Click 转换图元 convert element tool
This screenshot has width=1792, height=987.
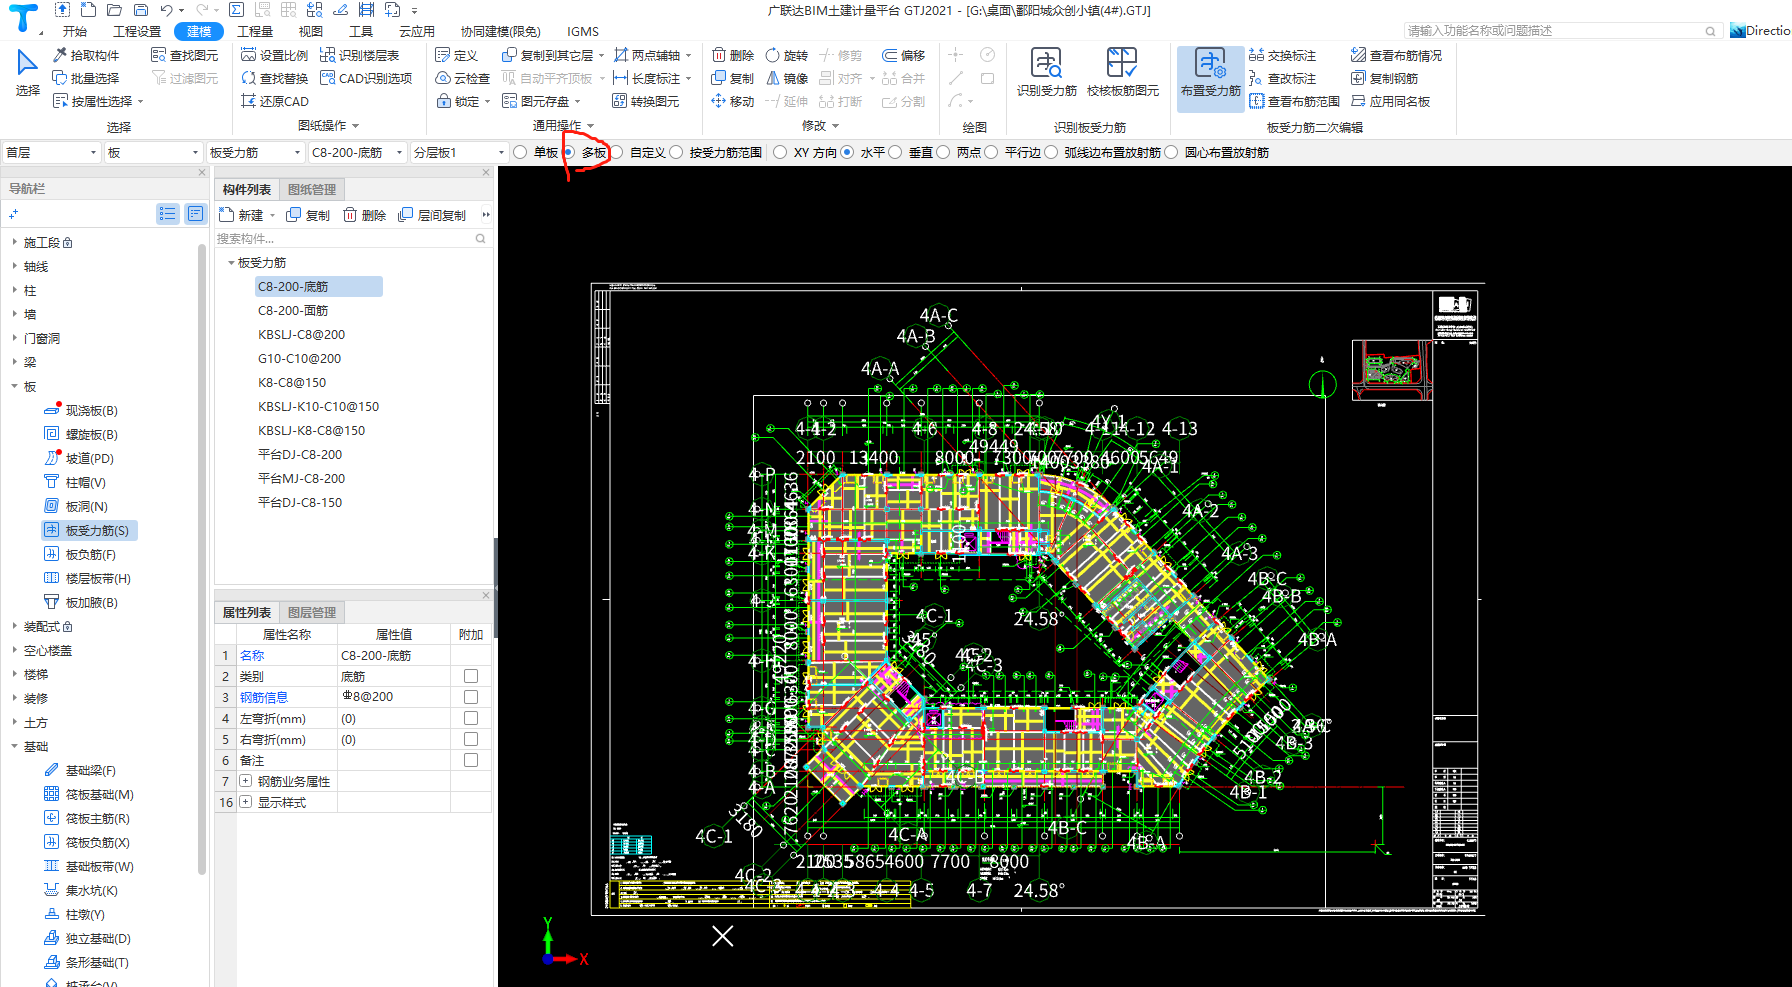646,101
